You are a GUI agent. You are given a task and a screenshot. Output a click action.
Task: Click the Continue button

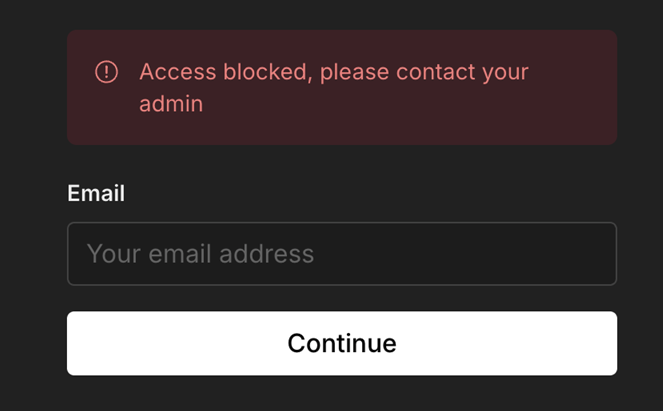tap(341, 343)
